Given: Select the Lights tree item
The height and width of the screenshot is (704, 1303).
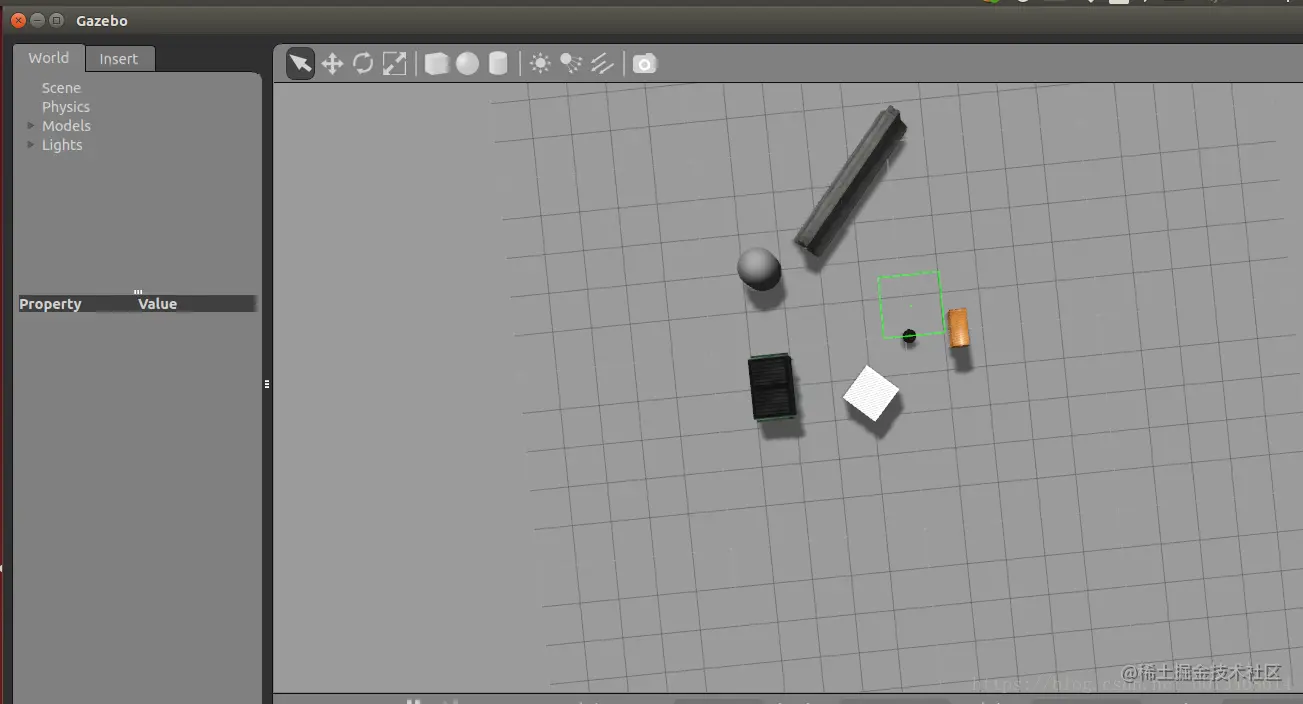Looking at the screenshot, I should pos(62,145).
